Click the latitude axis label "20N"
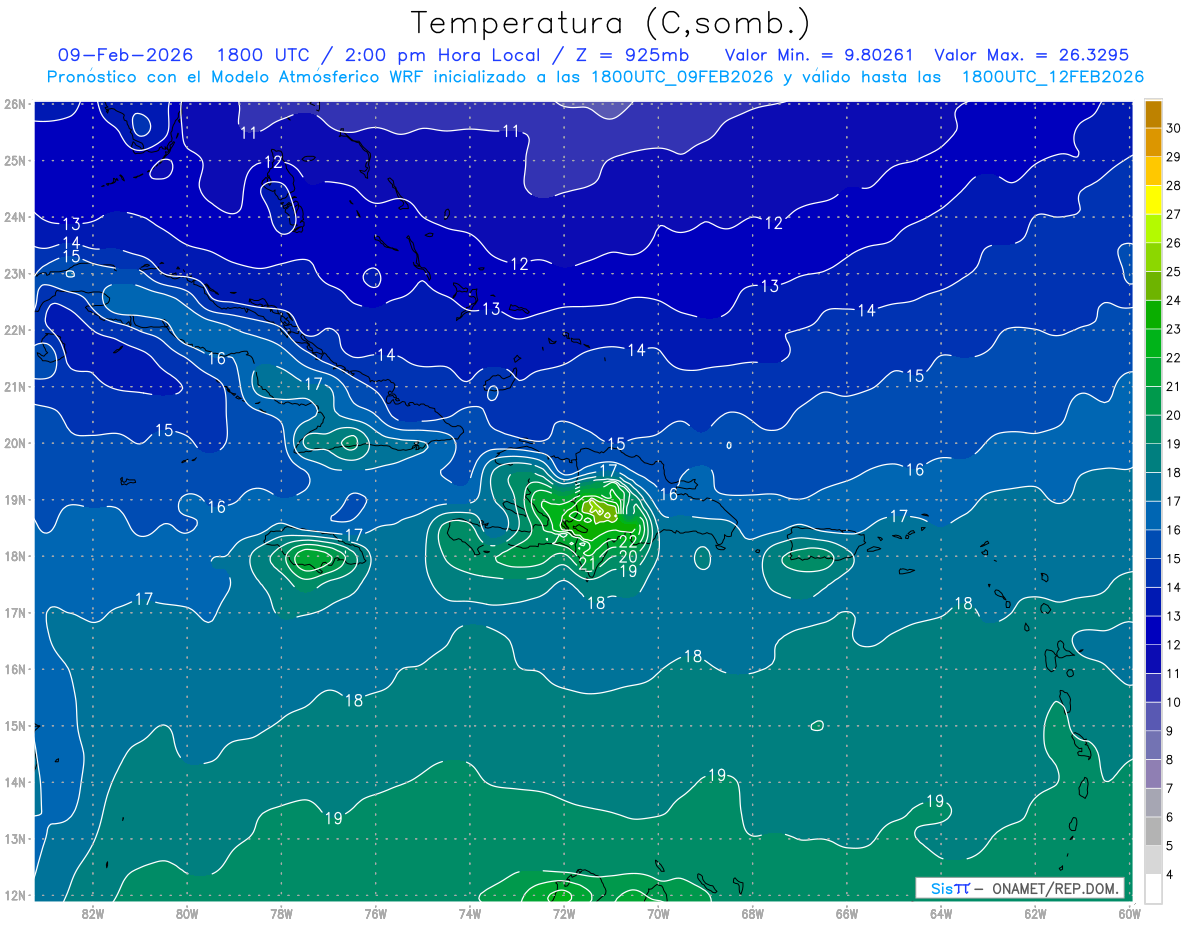The width and height of the screenshot is (1200, 927). 14,442
